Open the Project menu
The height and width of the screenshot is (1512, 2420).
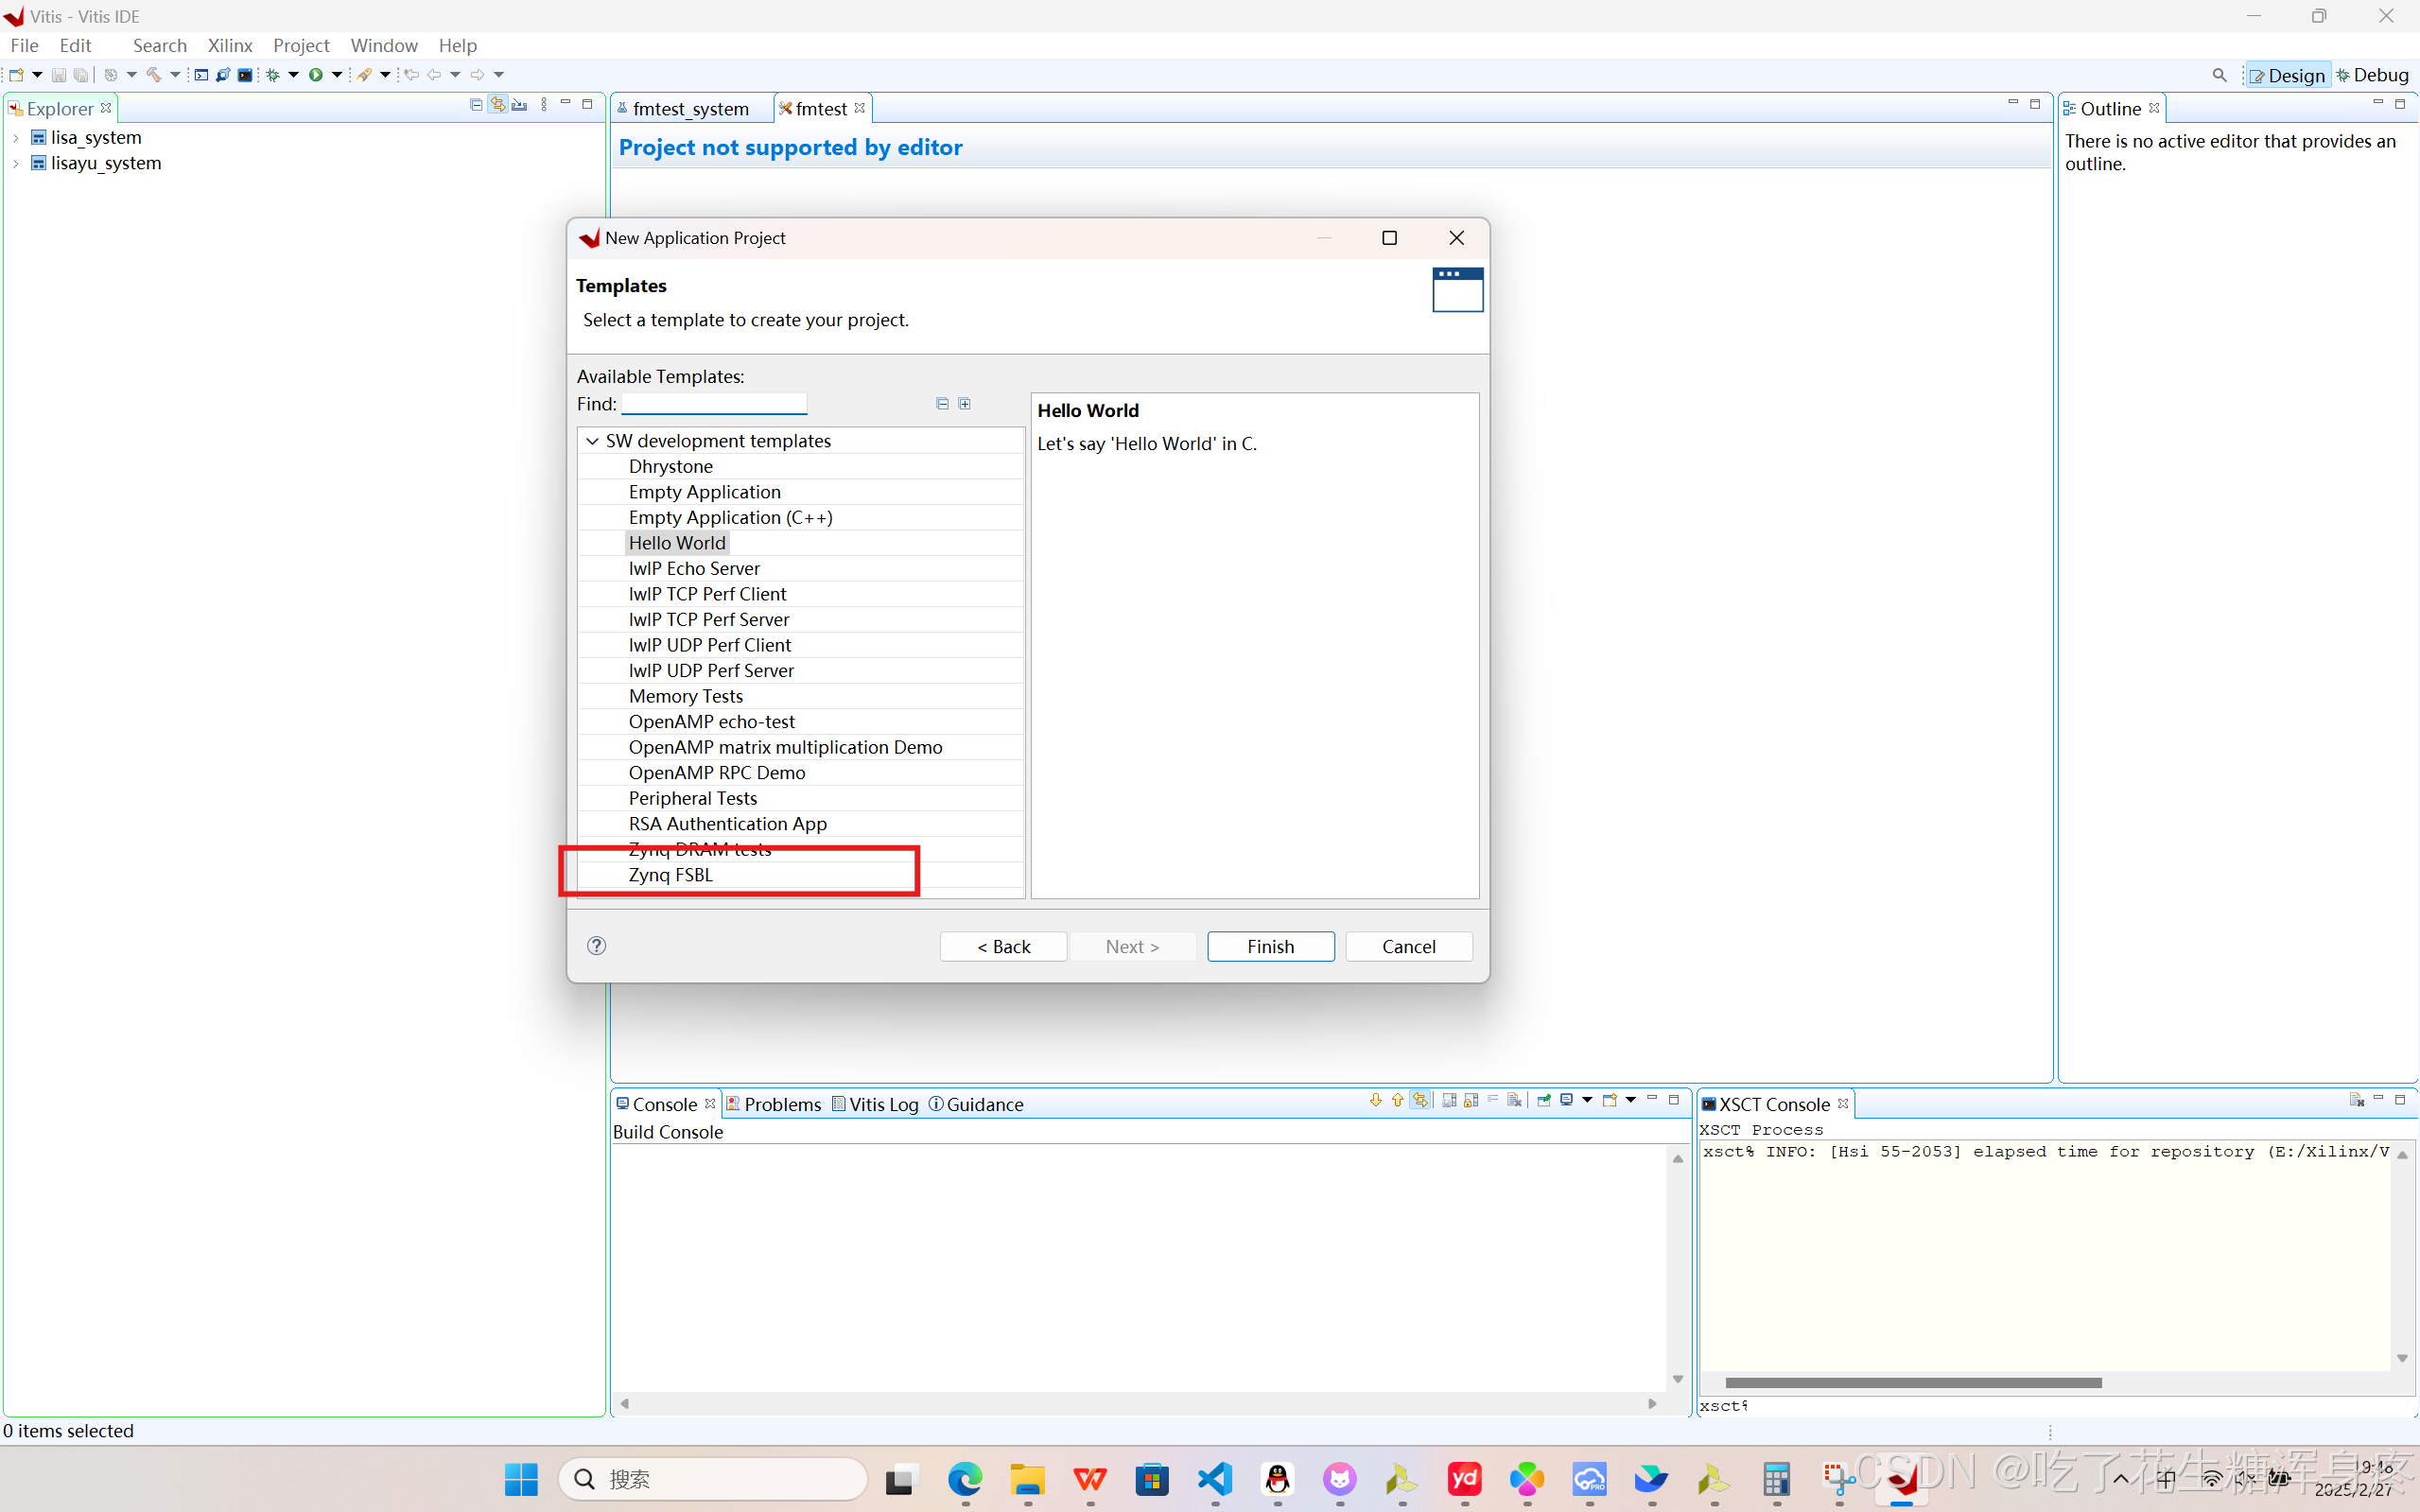click(x=301, y=45)
